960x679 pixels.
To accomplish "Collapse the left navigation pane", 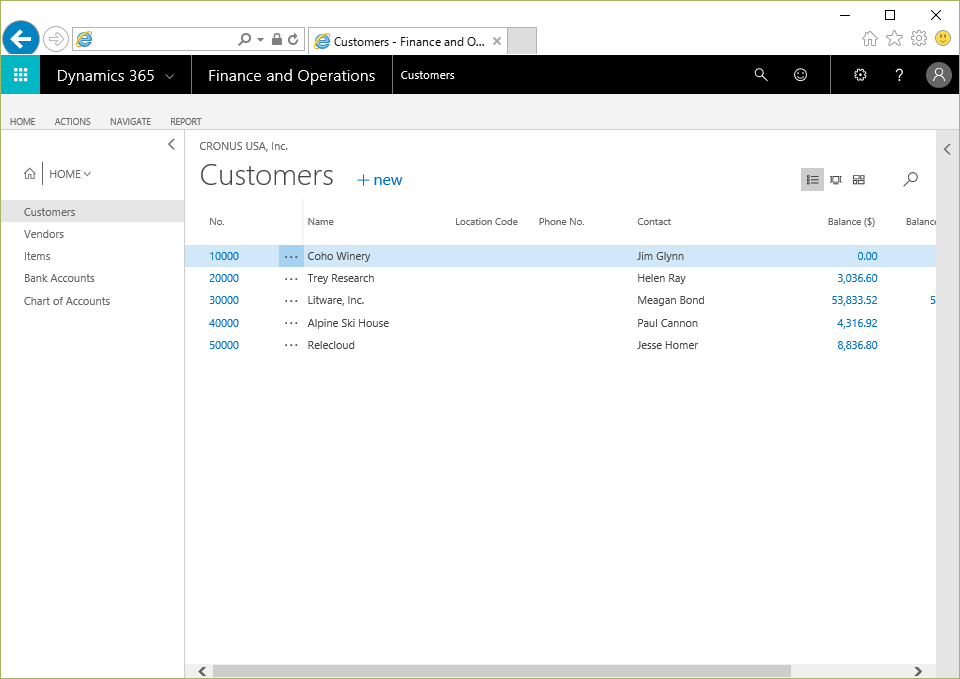I will click(171, 144).
